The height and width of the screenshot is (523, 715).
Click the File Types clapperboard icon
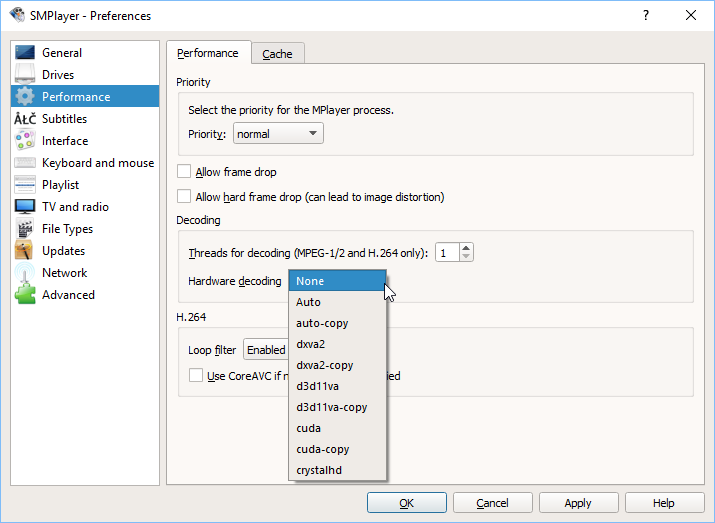click(x=25, y=229)
